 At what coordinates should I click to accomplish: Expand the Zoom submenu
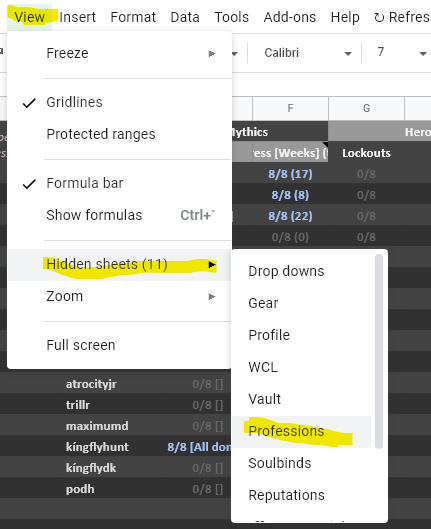pos(120,297)
